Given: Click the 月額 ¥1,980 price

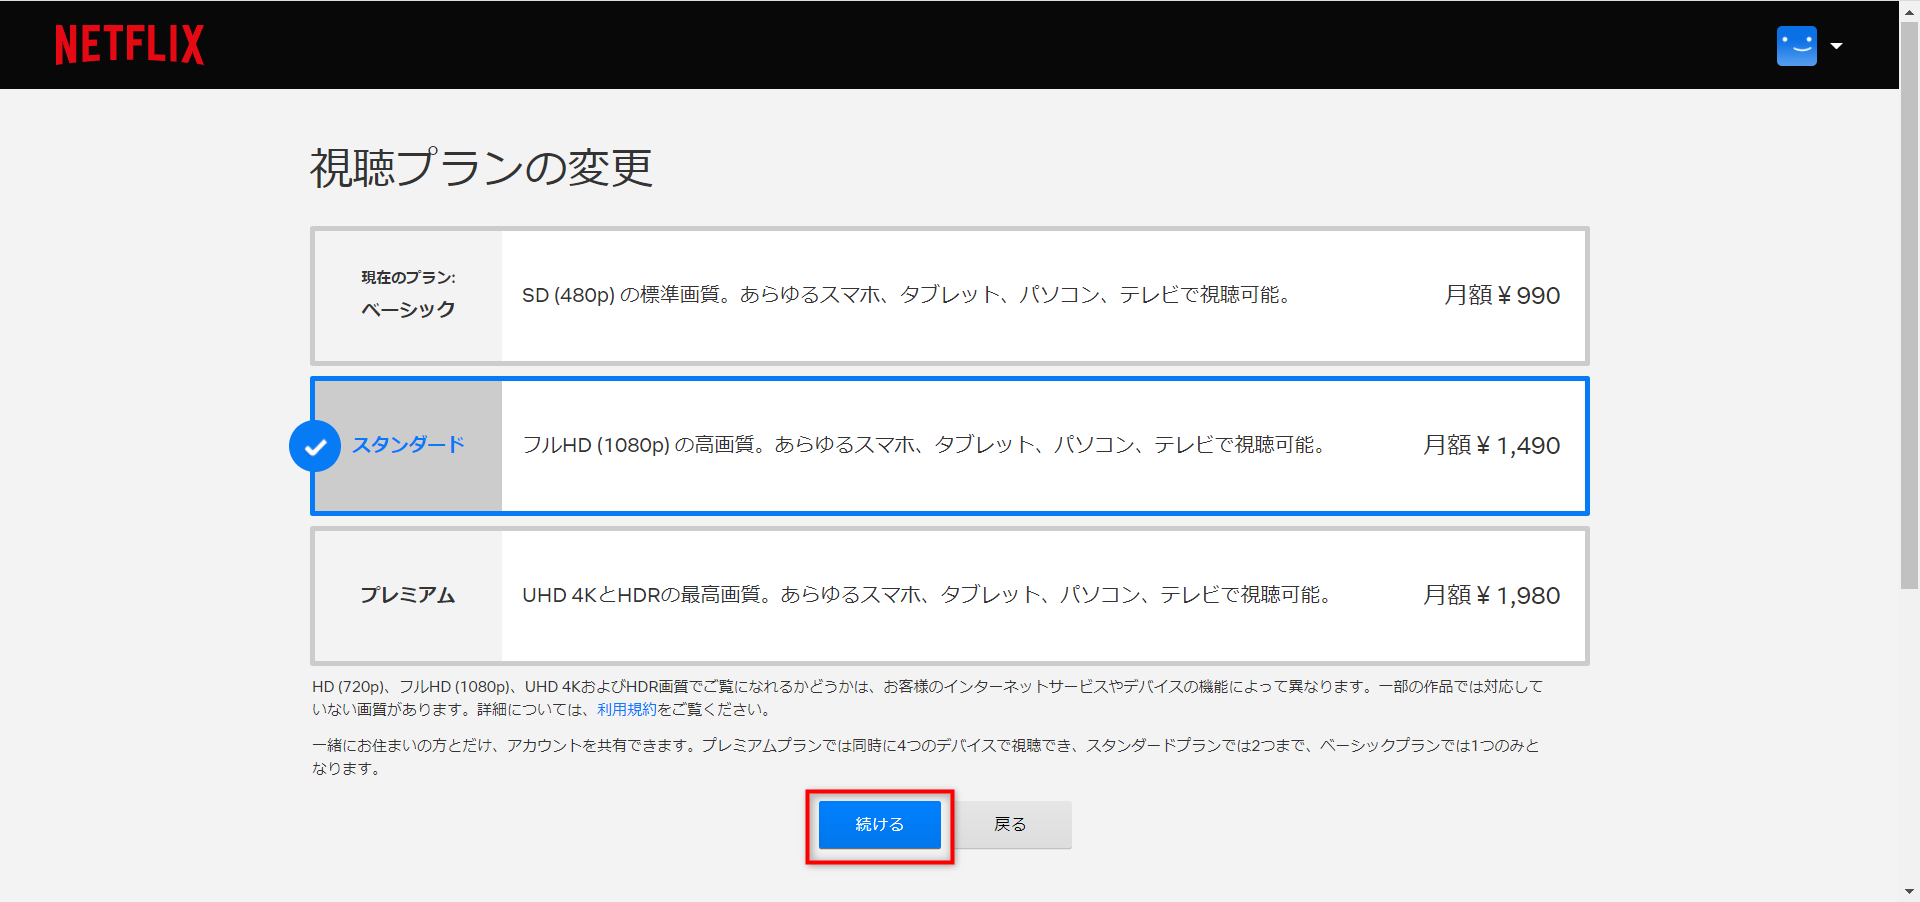Looking at the screenshot, I should tap(1491, 595).
